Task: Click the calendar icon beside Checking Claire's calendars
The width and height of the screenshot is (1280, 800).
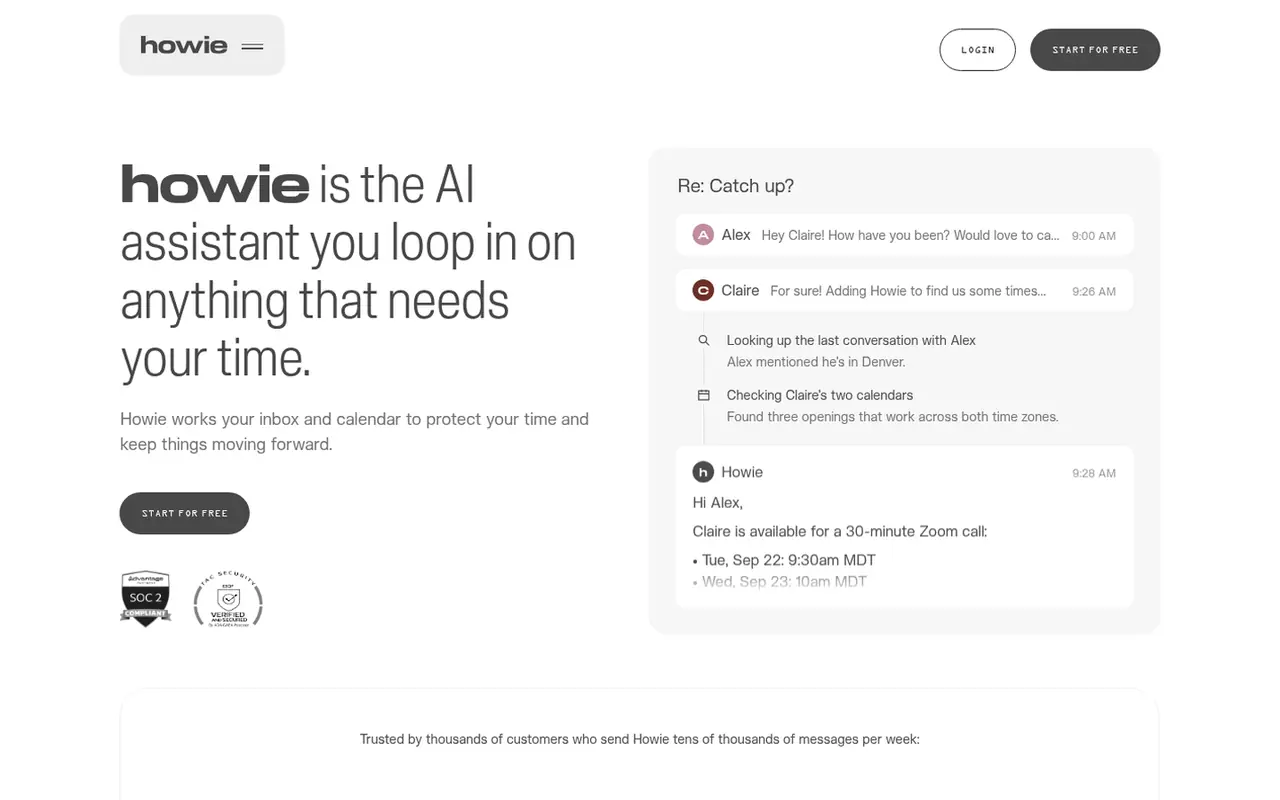Action: coord(704,395)
